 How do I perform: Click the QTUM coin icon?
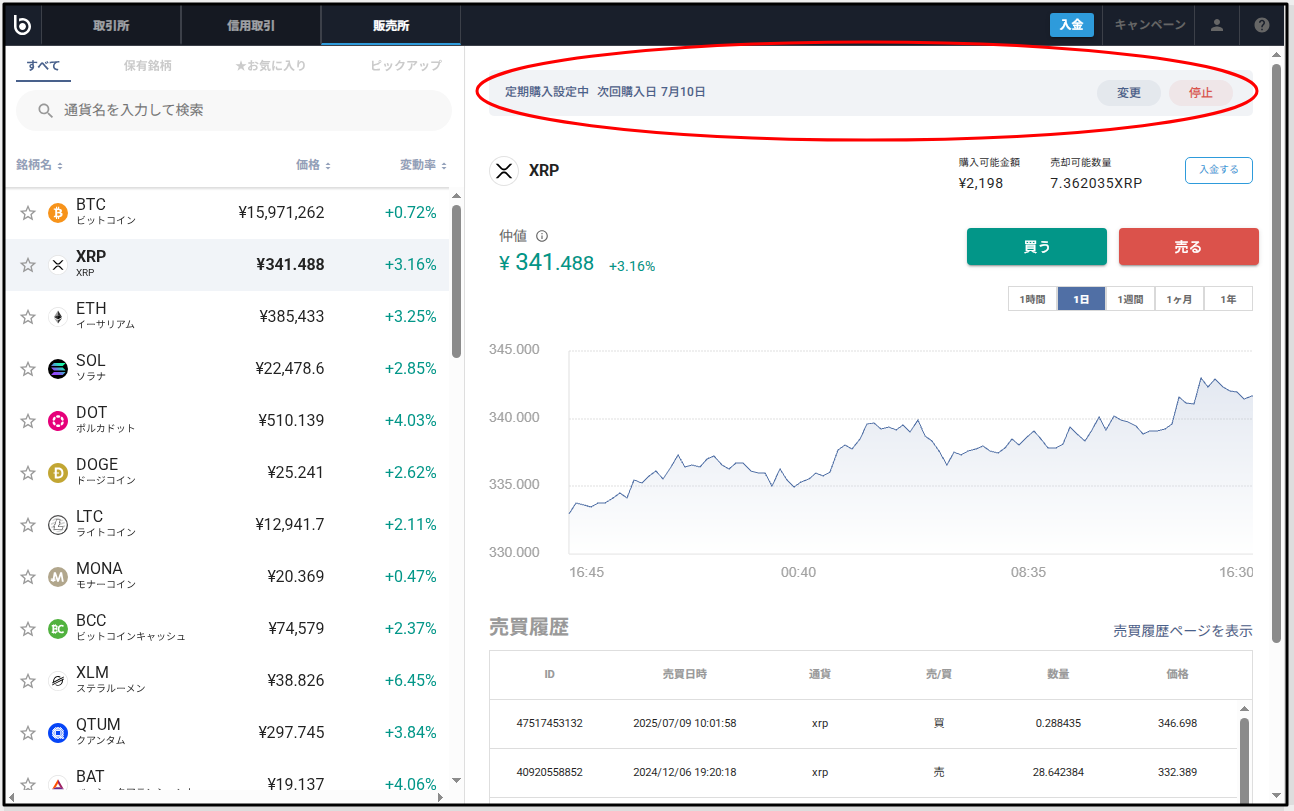(x=58, y=733)
